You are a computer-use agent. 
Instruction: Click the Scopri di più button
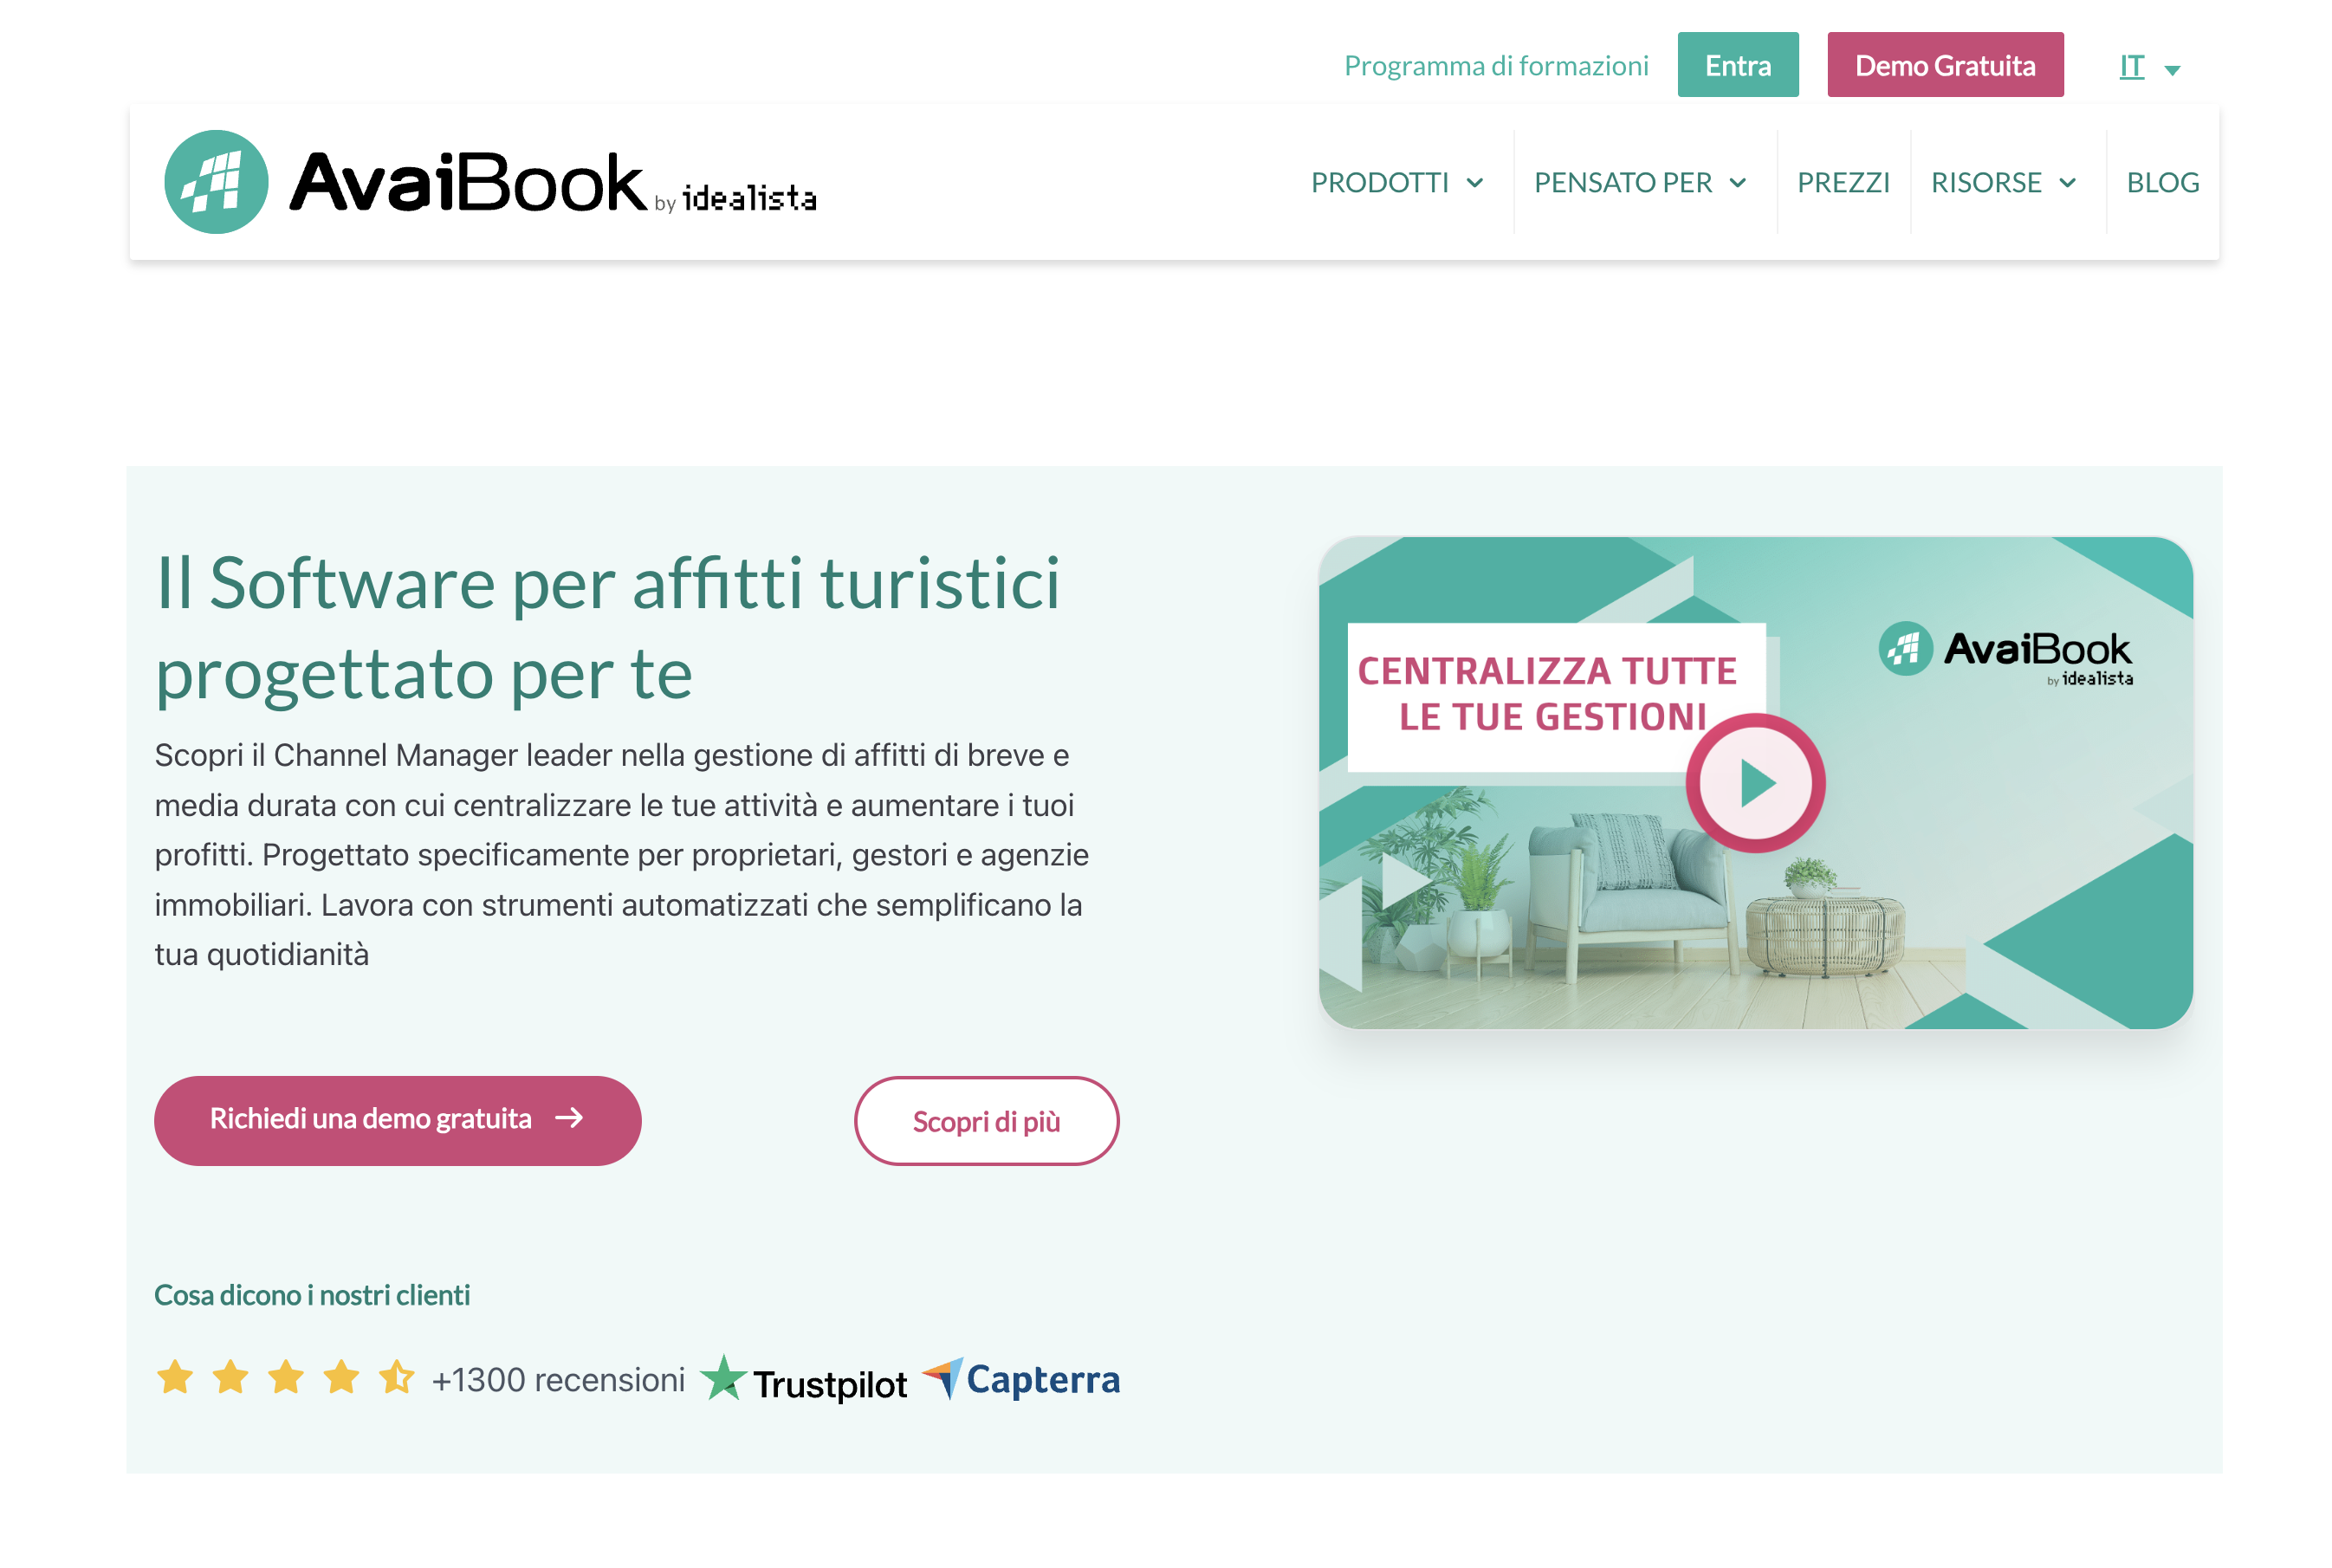click(x=986, y=1120)
